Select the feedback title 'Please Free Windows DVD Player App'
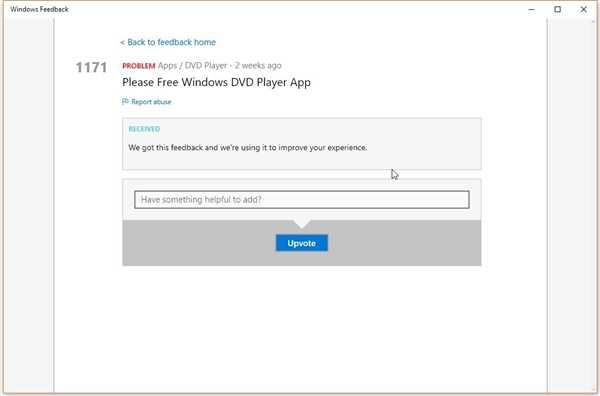This screenshot has width=600, height=396. tap(217, 82)
